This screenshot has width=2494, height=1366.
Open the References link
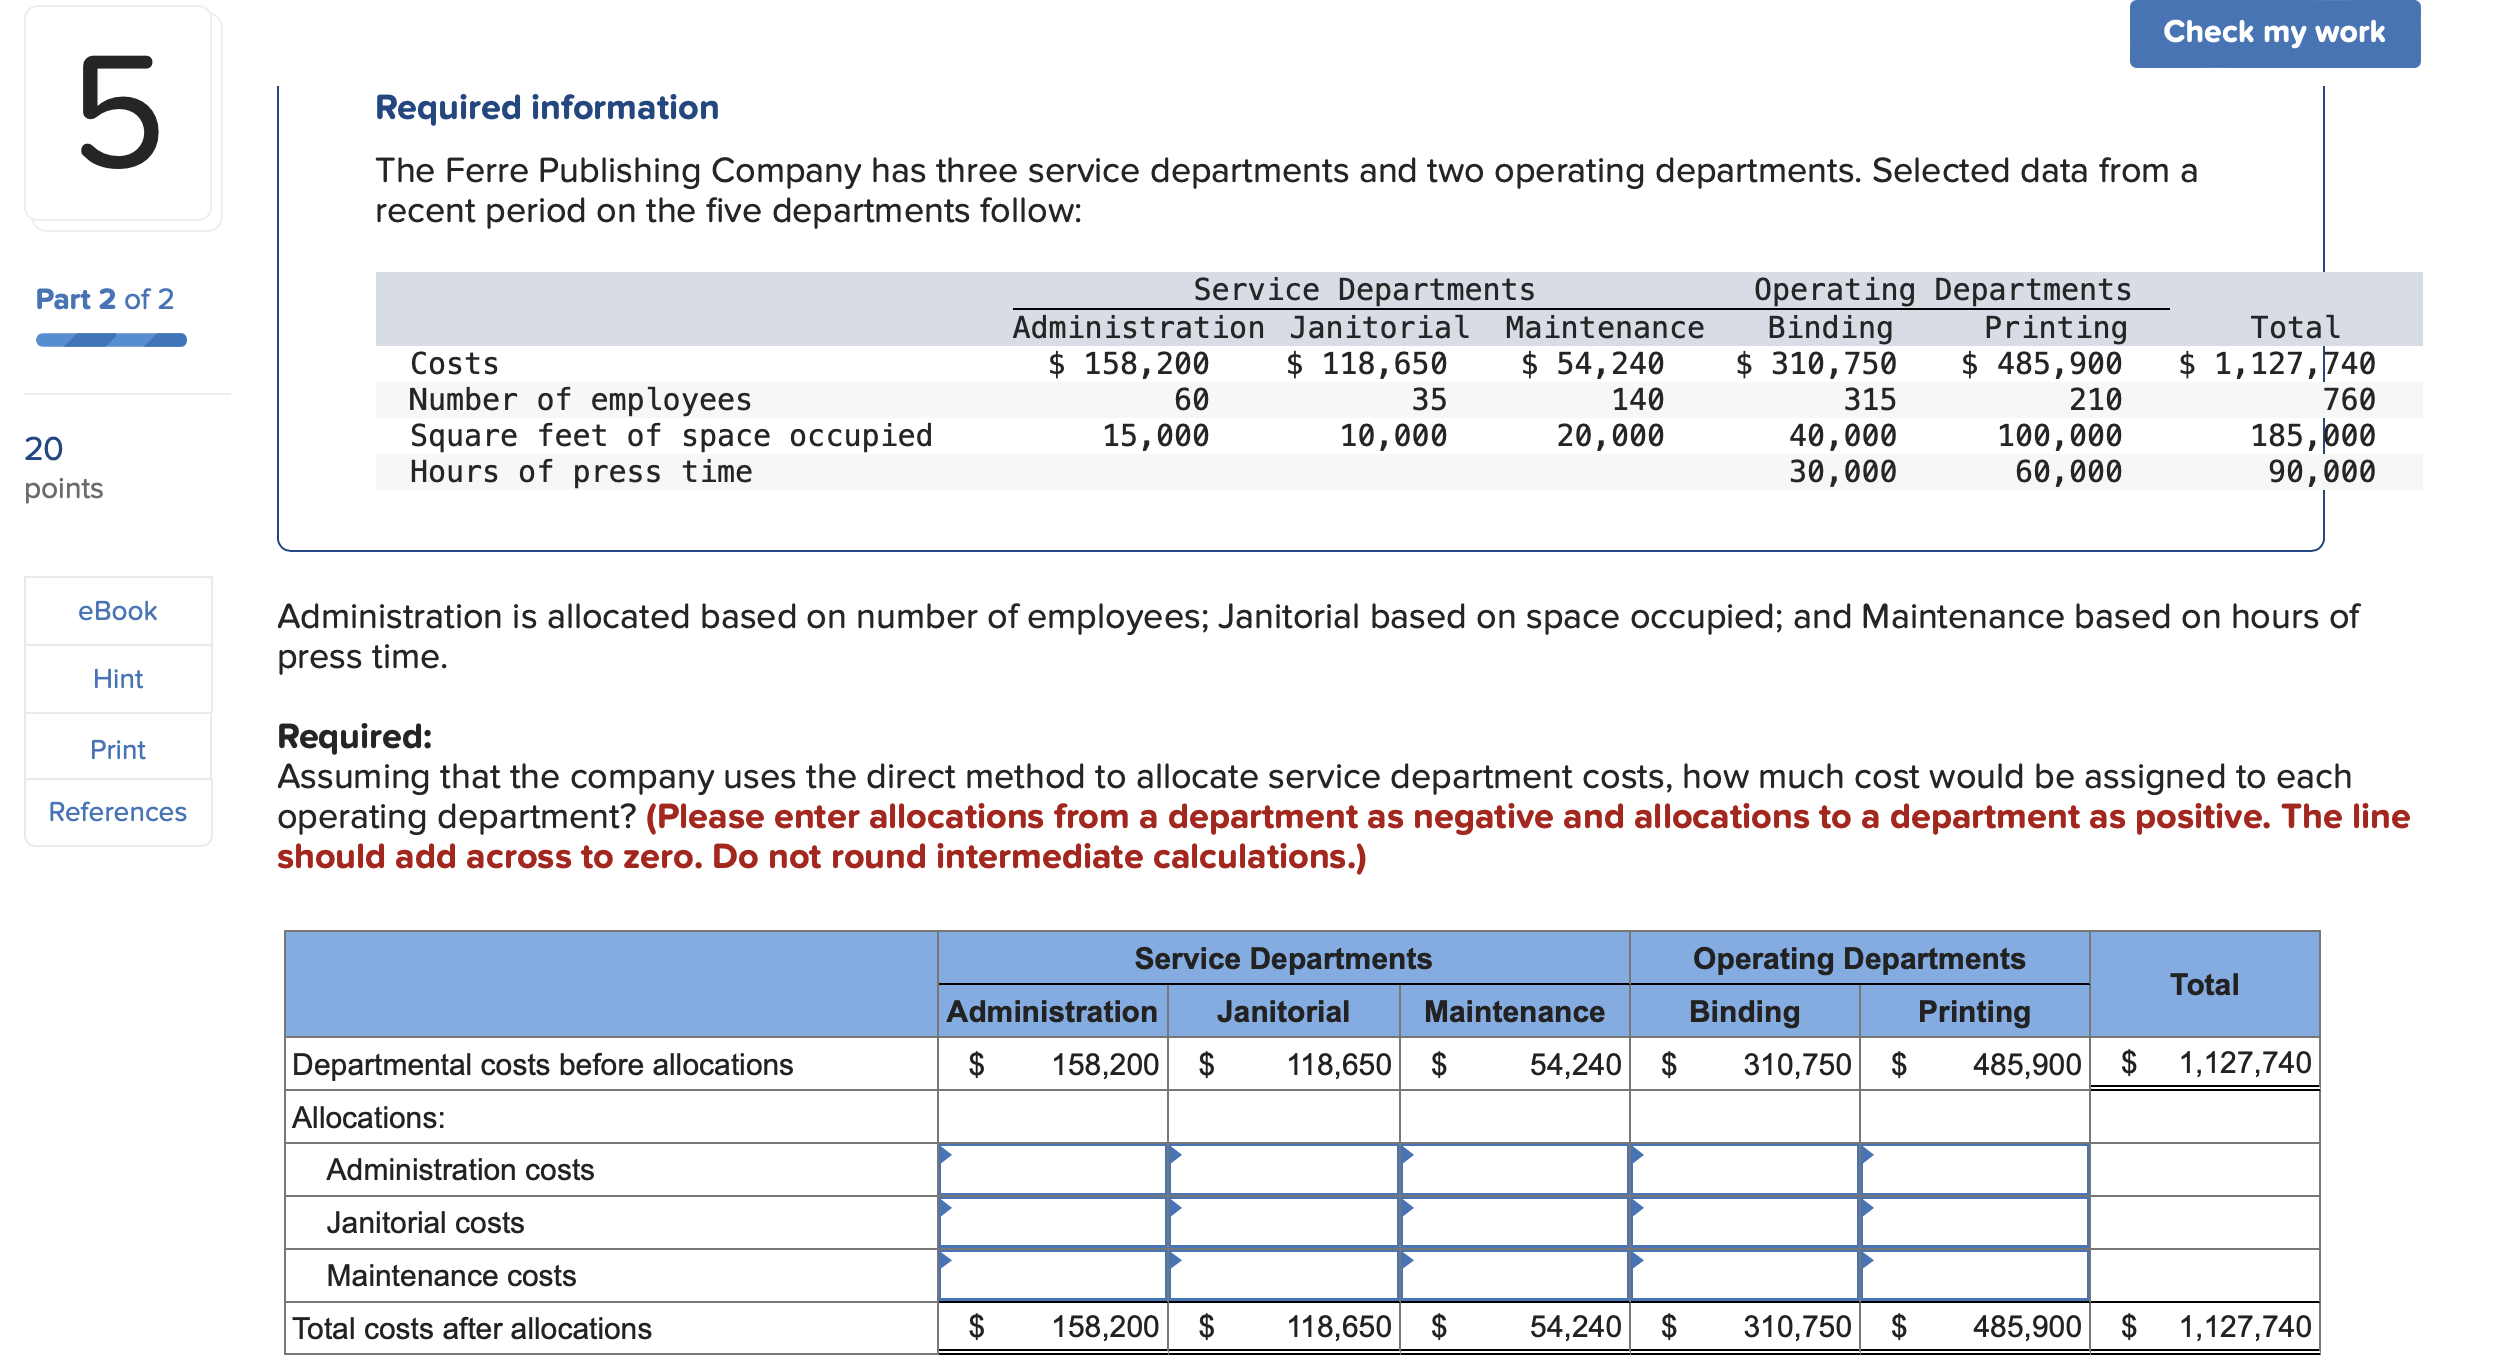(x=118, y=812)
